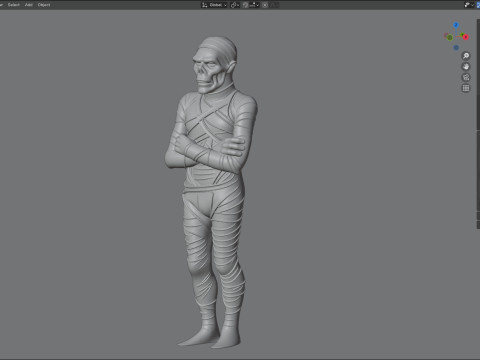
Task: Click the red X axis on navigation gizmo
Action: click(466, 37)
